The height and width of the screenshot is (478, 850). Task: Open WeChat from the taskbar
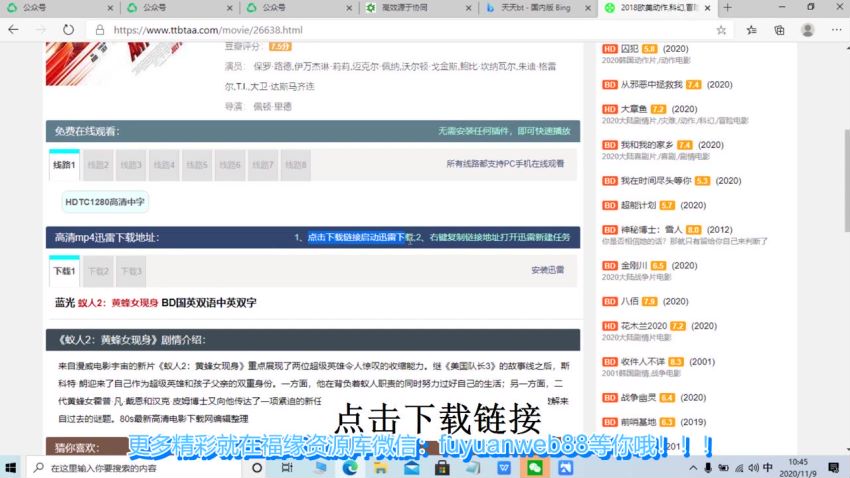tap(535, 468)
